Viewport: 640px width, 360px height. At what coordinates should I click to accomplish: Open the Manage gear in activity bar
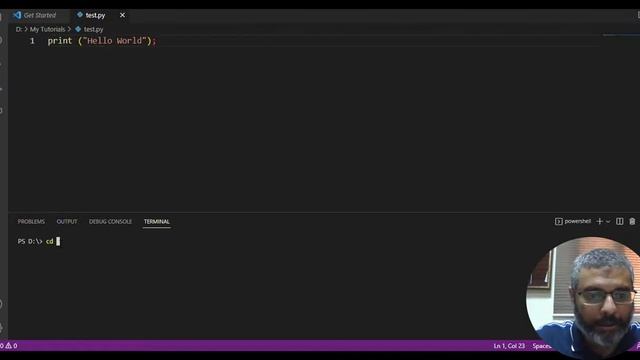[x=2, y=327]
